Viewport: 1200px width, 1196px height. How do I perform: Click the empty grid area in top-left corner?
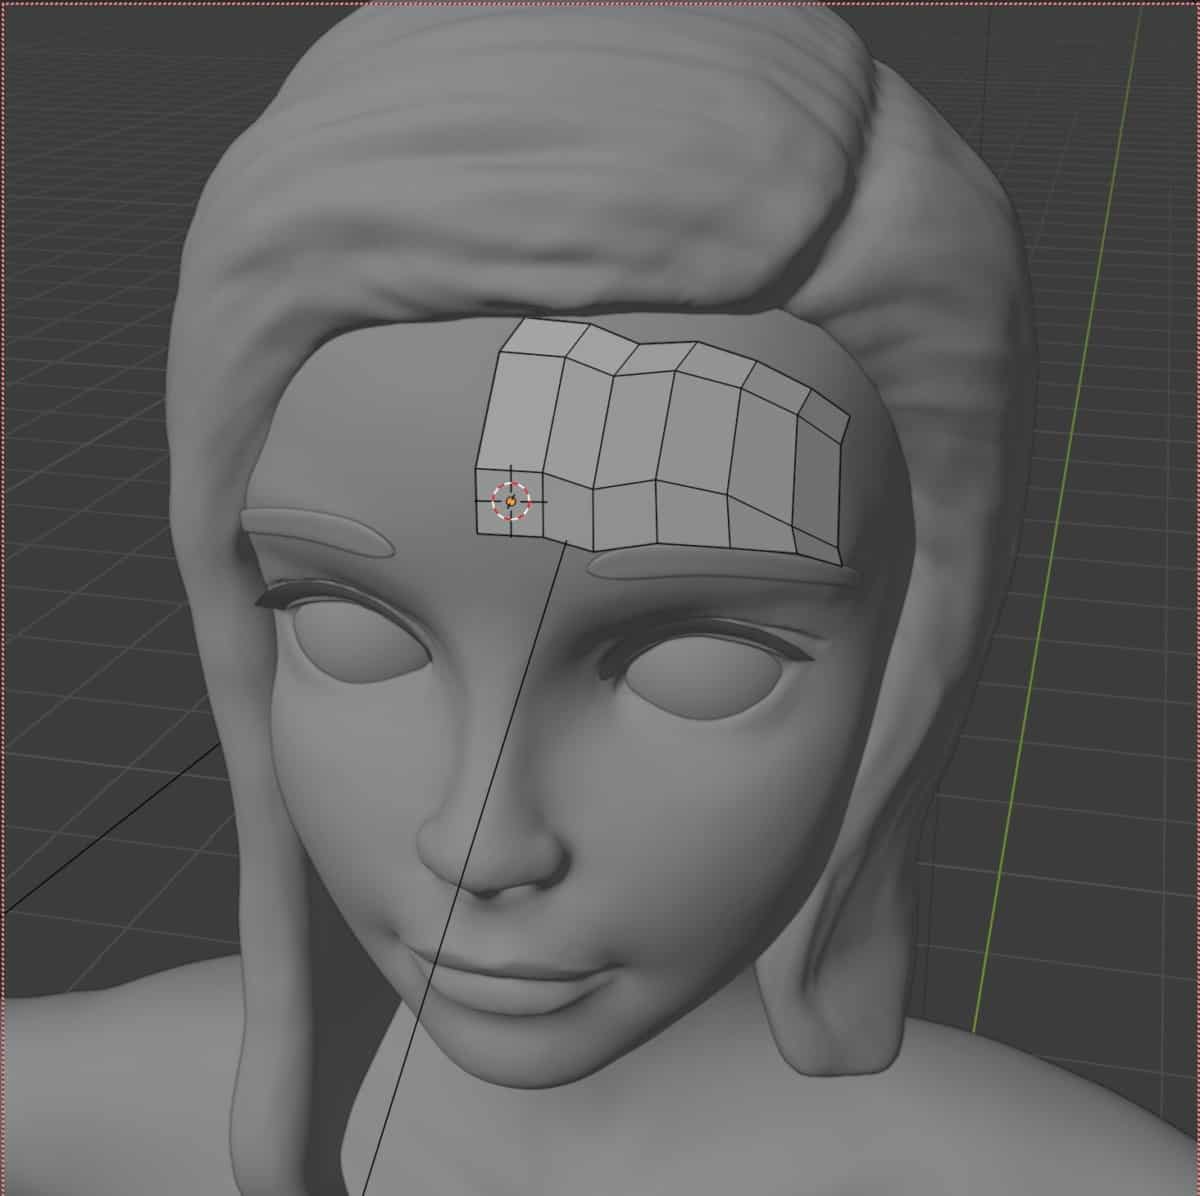(80, 80)
